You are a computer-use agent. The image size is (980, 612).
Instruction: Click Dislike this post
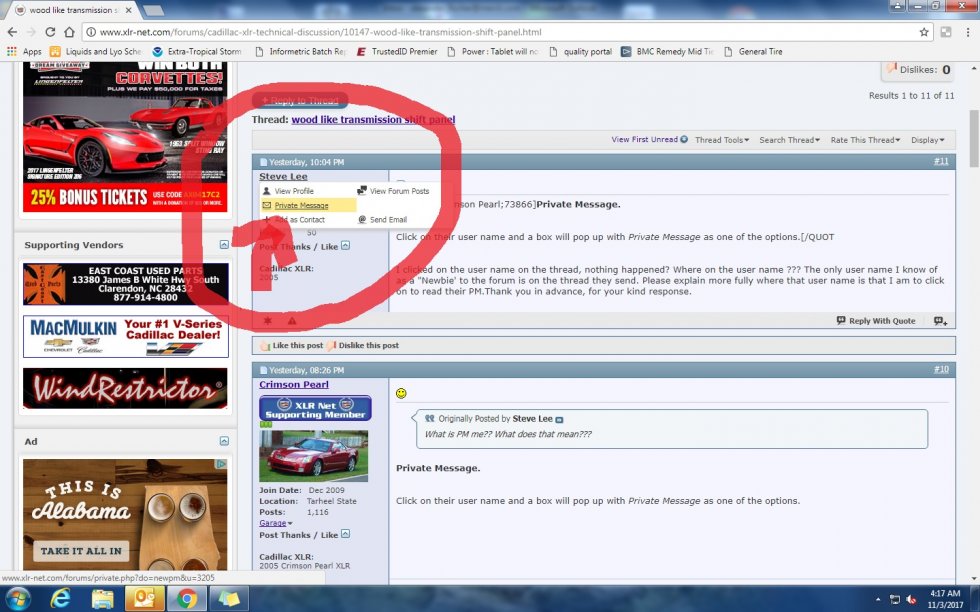(363, 345)
